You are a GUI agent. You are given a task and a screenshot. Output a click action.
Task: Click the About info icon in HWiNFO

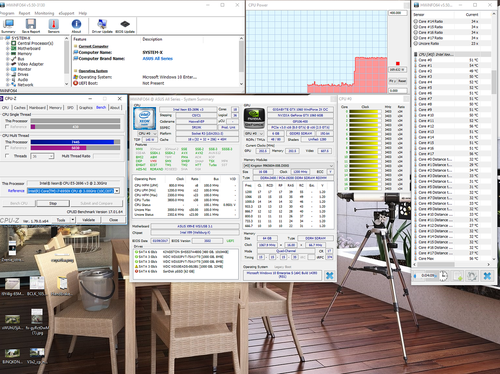[76, 25]
